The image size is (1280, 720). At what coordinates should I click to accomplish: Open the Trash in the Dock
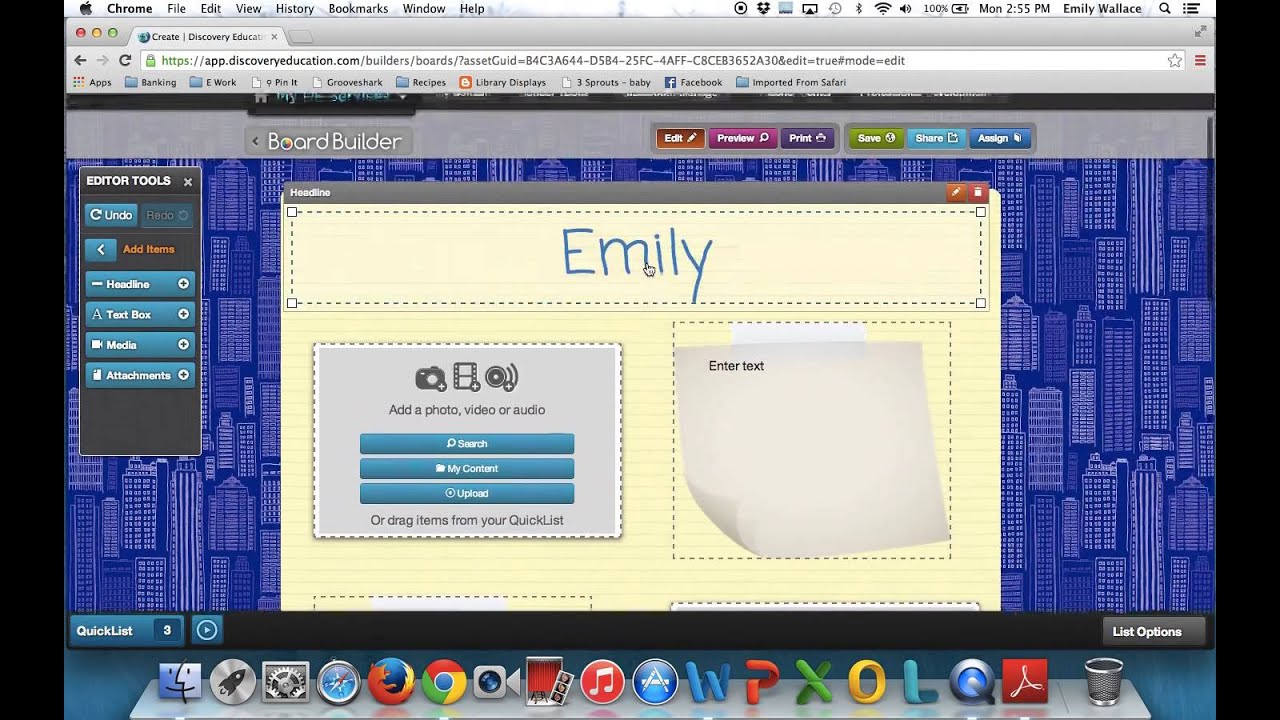(x=1103, y=682)
